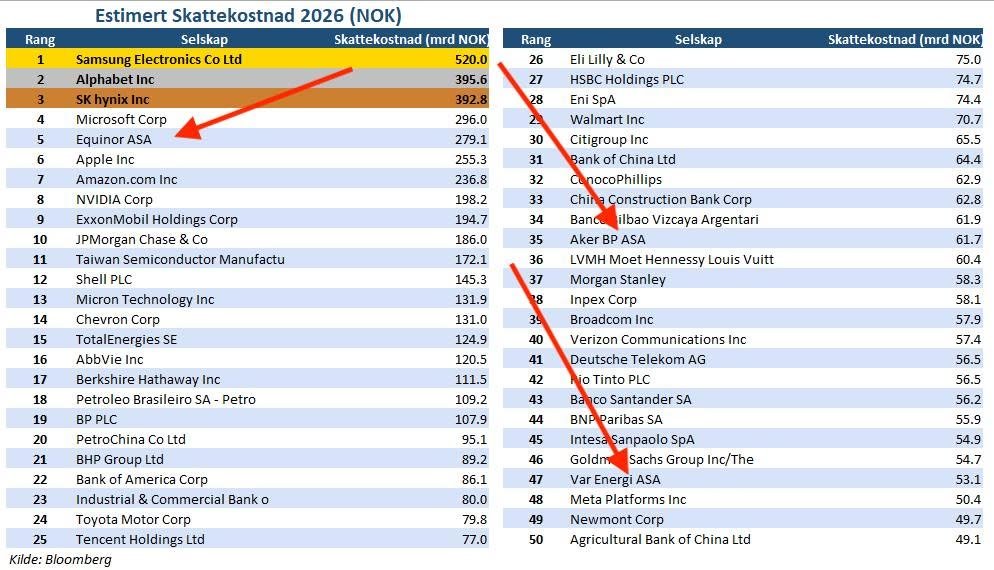Click the title 'Estimert Skattekostnad 2026 (NOK)'

click(248, 15)
